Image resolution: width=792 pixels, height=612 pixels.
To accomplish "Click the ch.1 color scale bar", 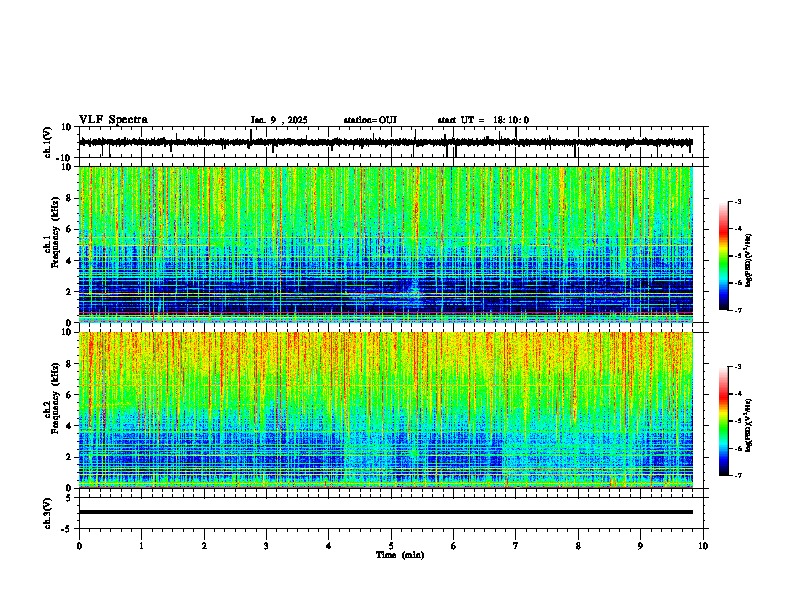I will click(x=724, y=256).
